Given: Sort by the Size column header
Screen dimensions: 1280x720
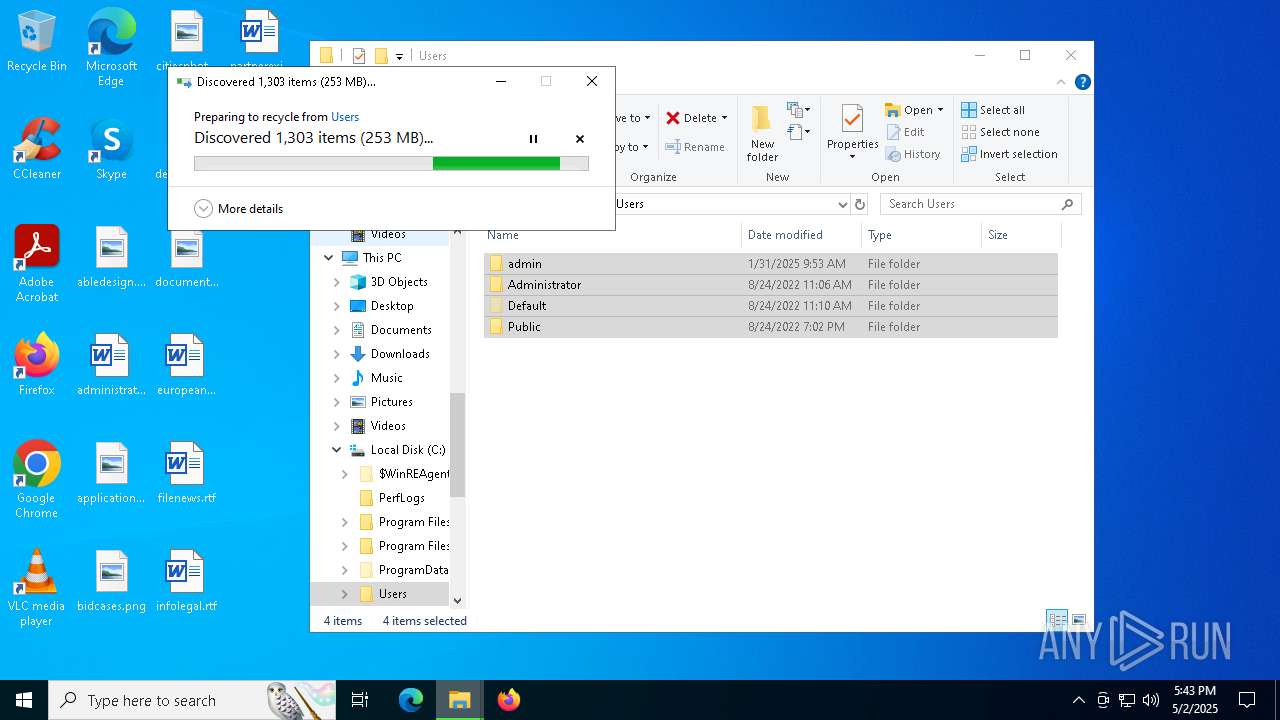Looking at the screenshot, I should [x=1020, y=235].
